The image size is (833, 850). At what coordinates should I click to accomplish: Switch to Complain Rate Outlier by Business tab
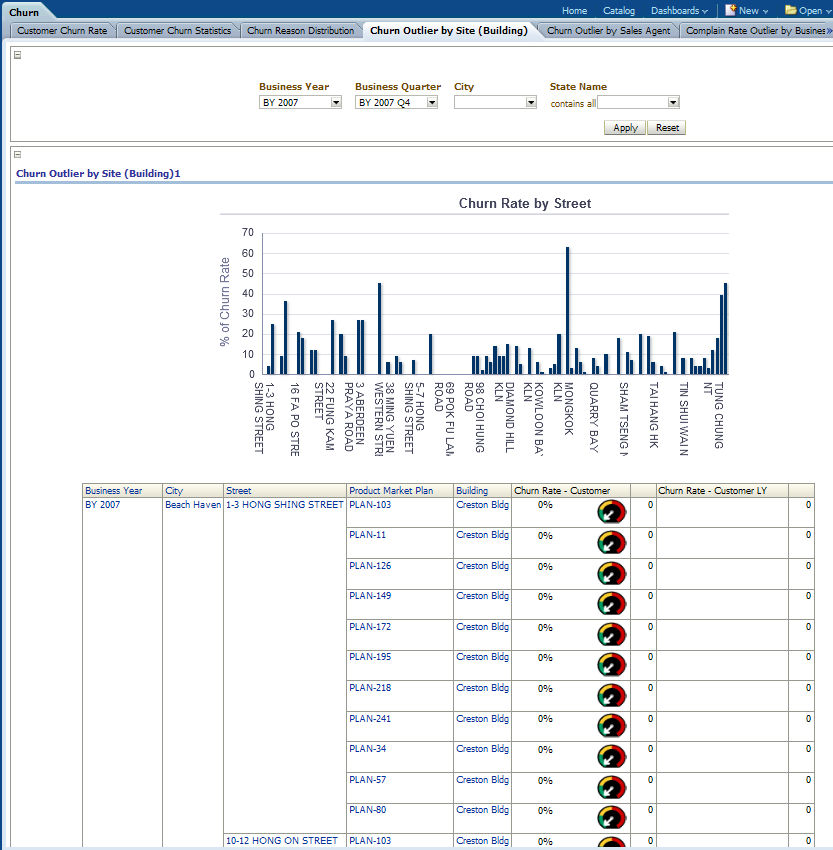click(755, 31)
